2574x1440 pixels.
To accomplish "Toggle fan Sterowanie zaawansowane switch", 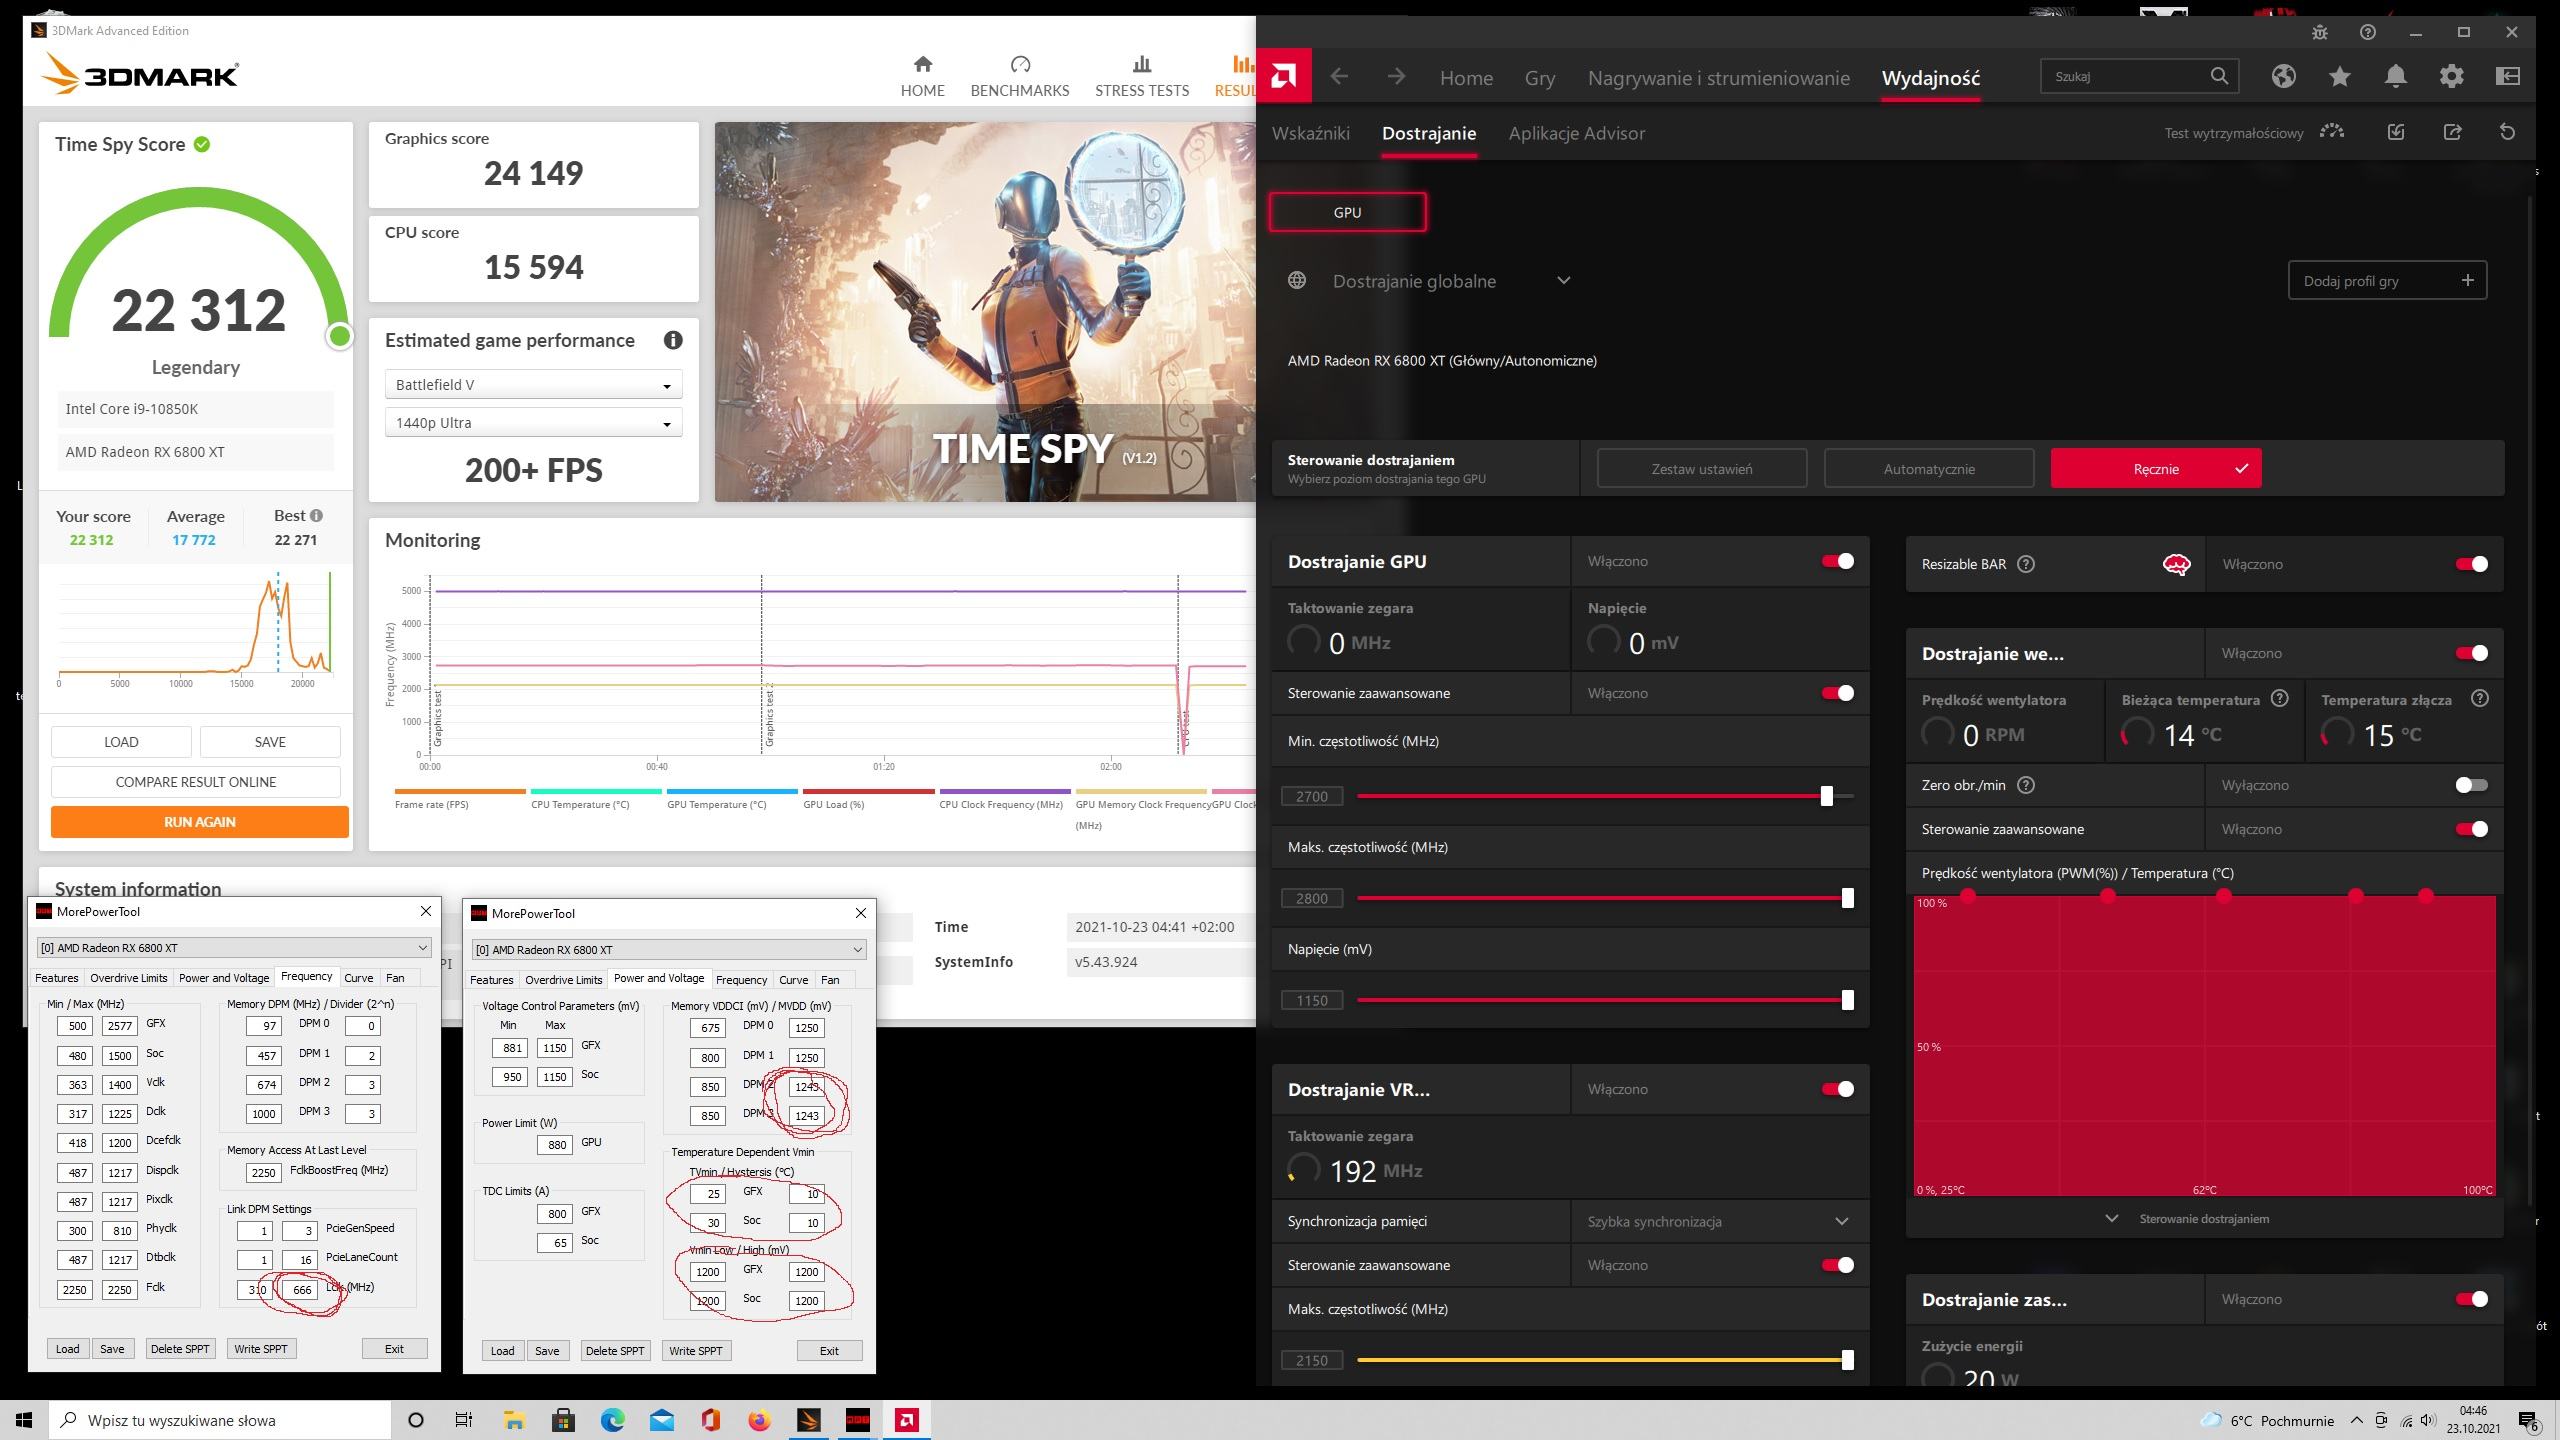I will tap(2471, 829).
